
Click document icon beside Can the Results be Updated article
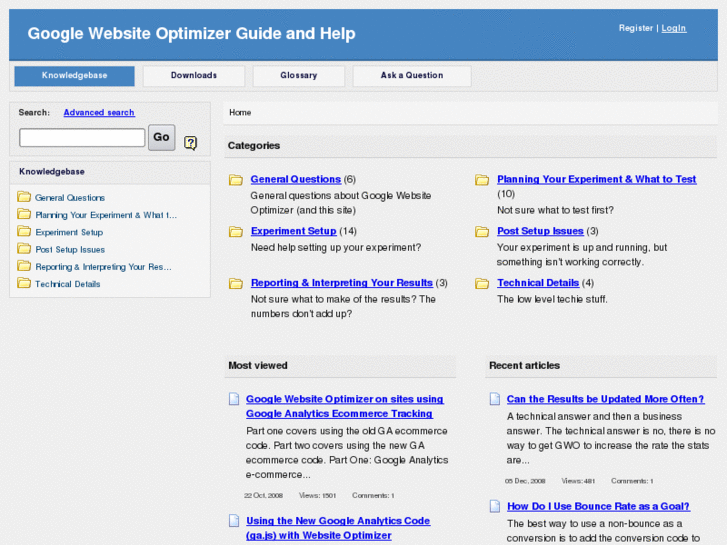click(x=495, y=399)
